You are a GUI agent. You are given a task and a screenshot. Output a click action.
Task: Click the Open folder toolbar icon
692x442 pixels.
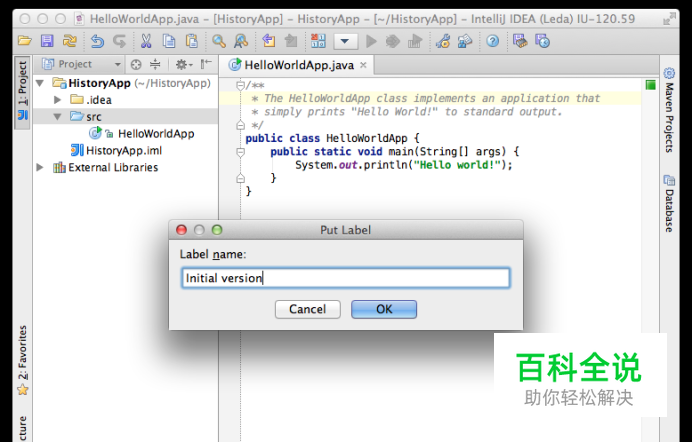coord(25,41)
